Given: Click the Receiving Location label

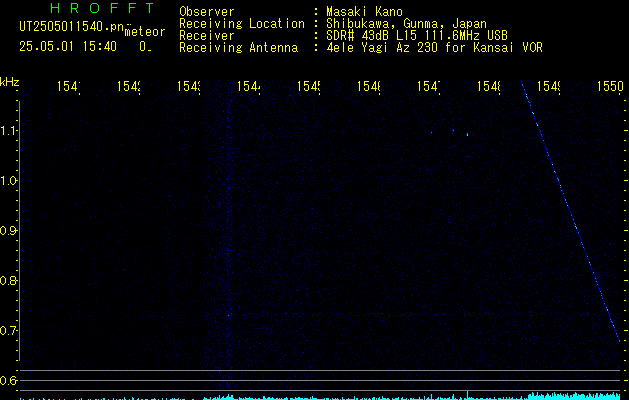Looking at the screenshot, I should click(242, 24).
